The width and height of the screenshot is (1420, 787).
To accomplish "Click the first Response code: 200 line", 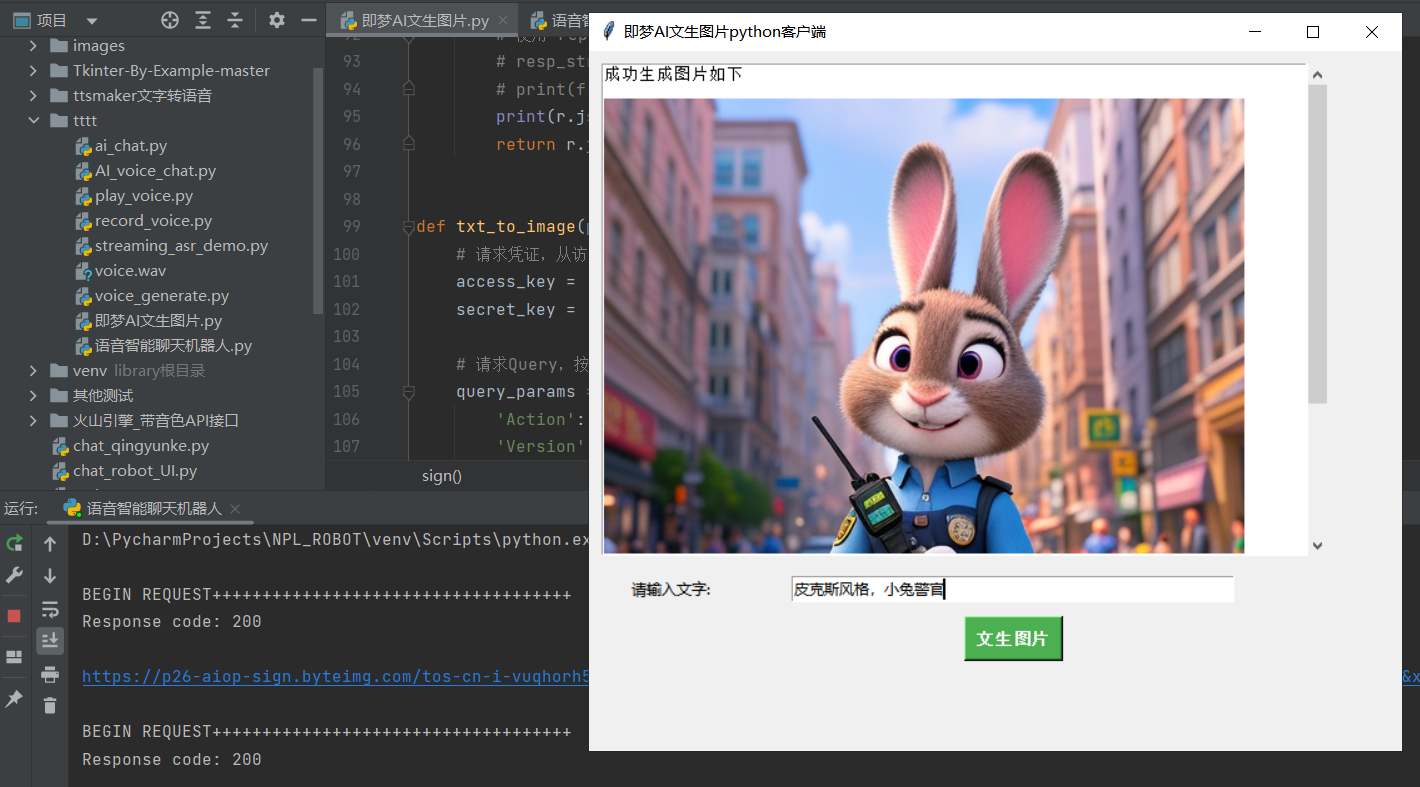I will tap(172, 622).
